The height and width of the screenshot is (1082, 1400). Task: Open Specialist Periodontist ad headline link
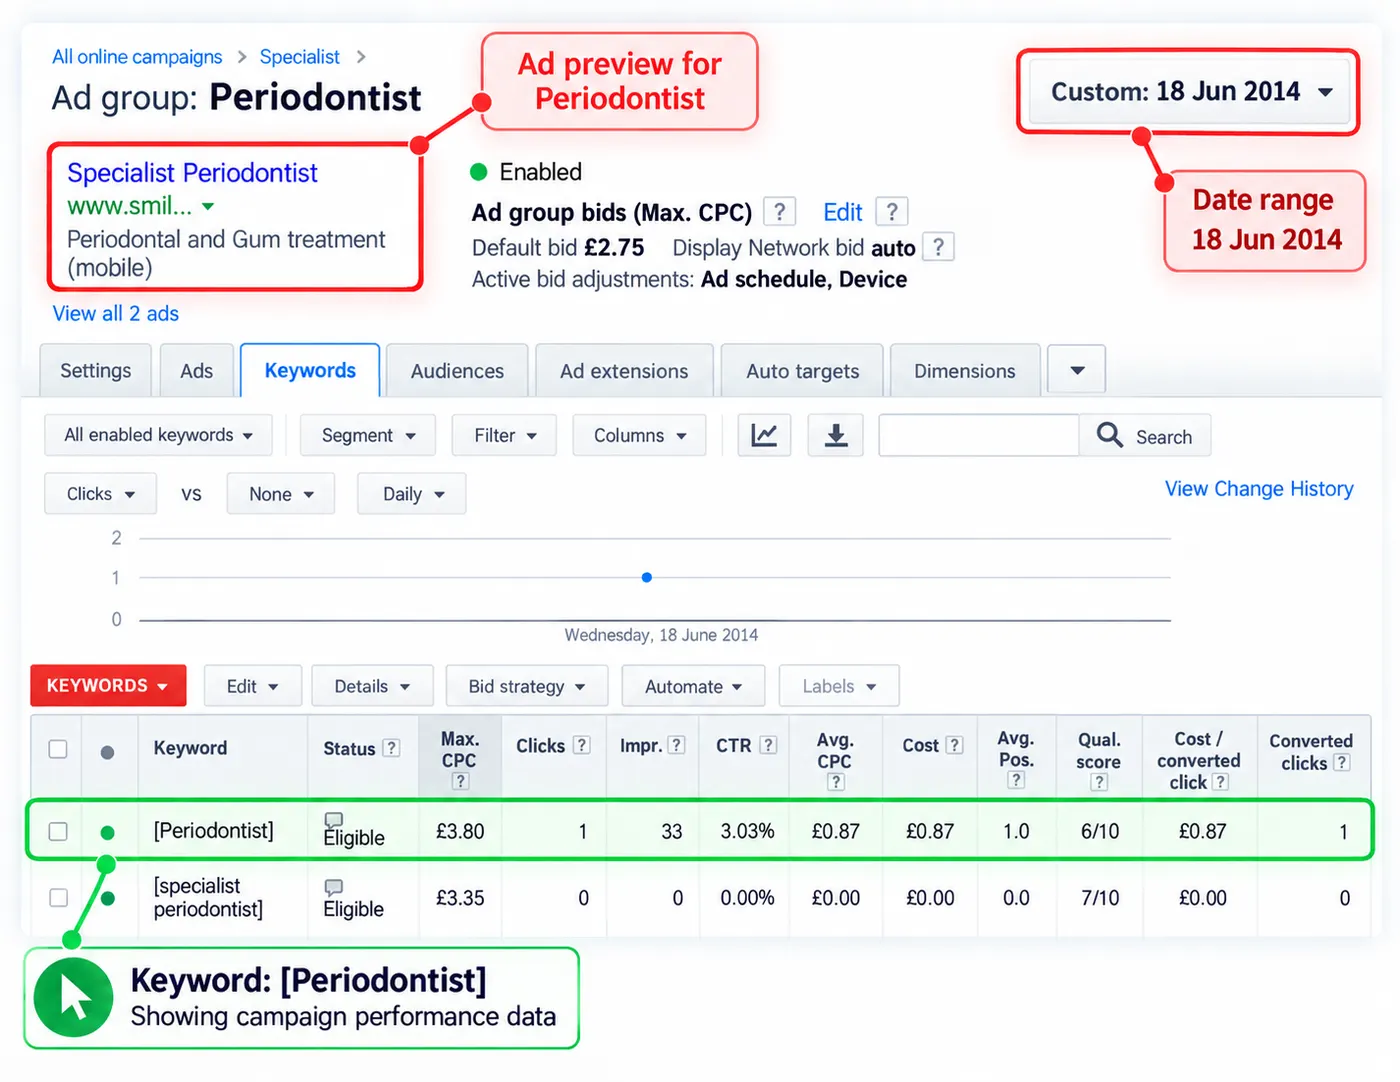[x=192, y=173]
